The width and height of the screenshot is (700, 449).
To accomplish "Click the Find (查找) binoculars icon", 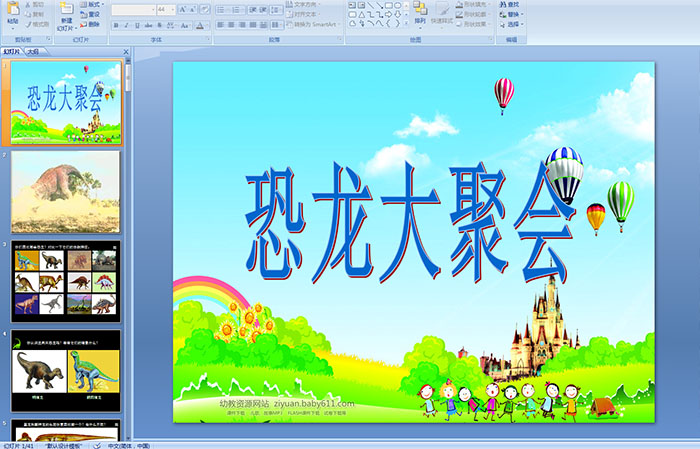I will coord(512,5).
